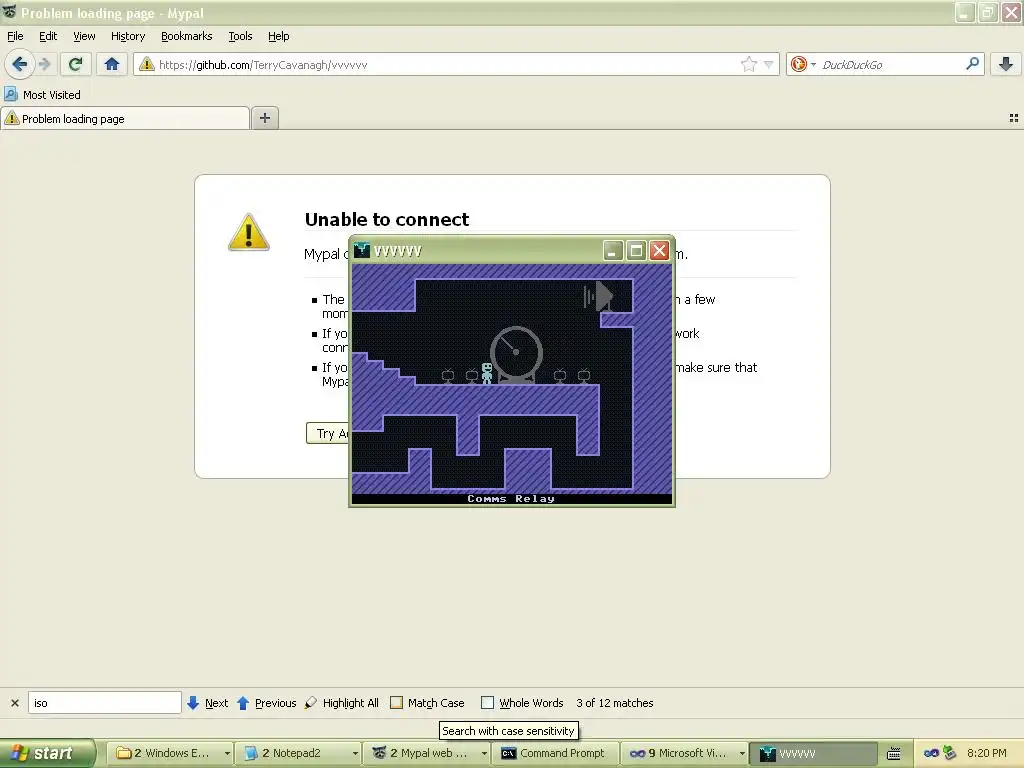Open a new tab with plus button
The width and height of the screenshot is (1024, 768).
coord(264,118)
